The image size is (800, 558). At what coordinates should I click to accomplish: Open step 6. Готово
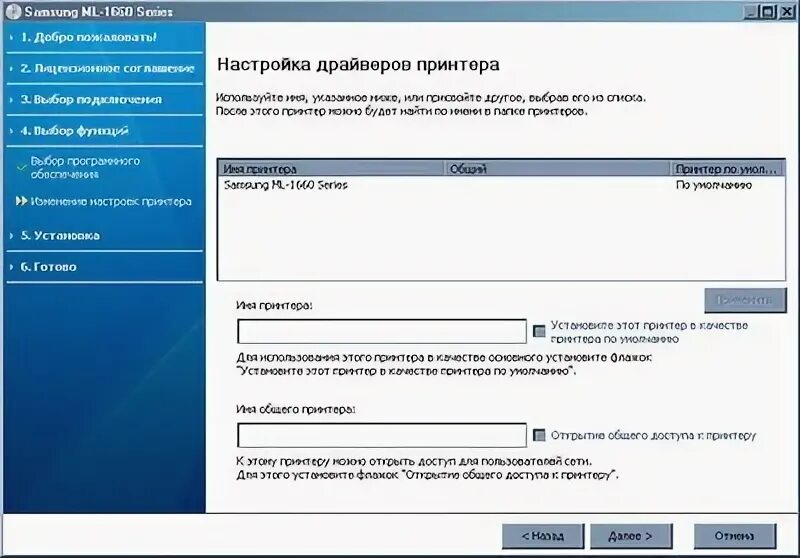tap(48, 267)
